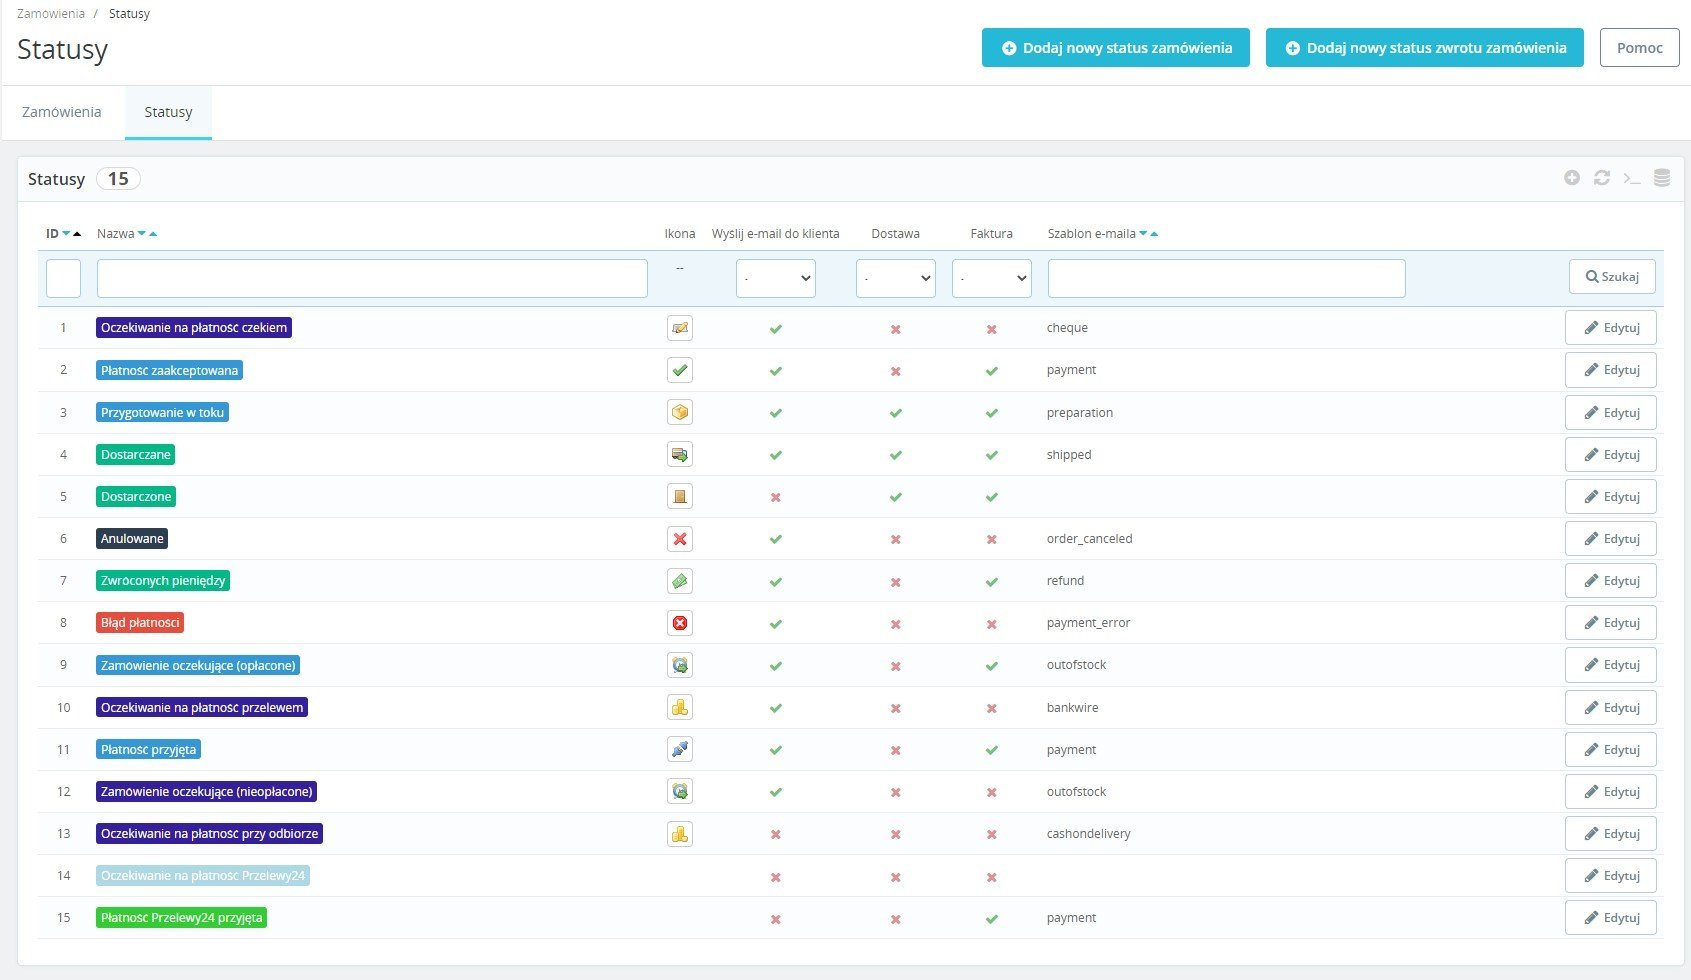Click the red X icon of the Anulowane status
Image resolution: width=1691 pixels, height=980 pixels.
coord(680,539)
